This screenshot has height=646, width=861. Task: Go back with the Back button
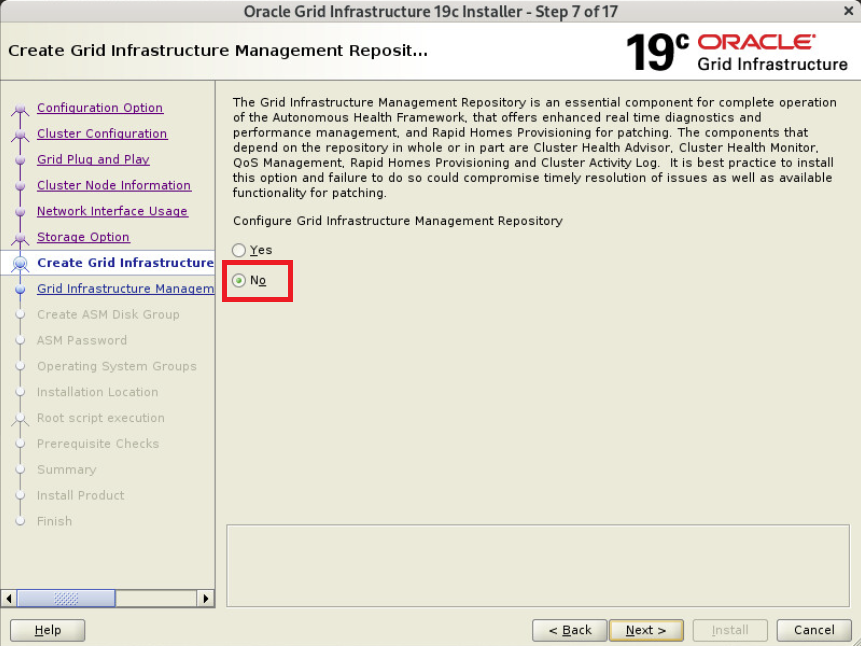coord(570,630)
